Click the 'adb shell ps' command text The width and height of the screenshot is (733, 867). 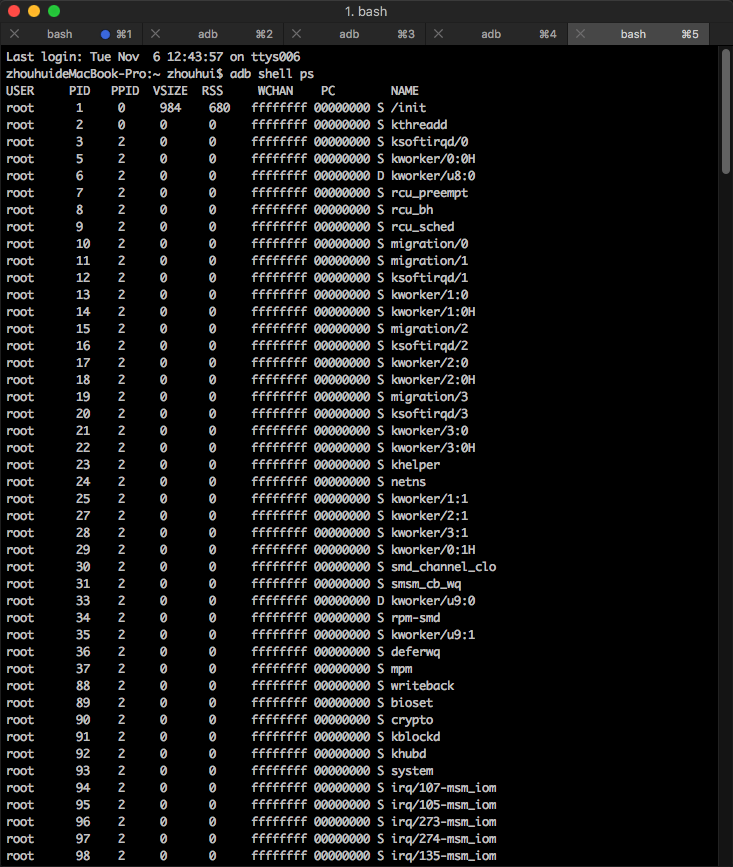coord(272,74)
